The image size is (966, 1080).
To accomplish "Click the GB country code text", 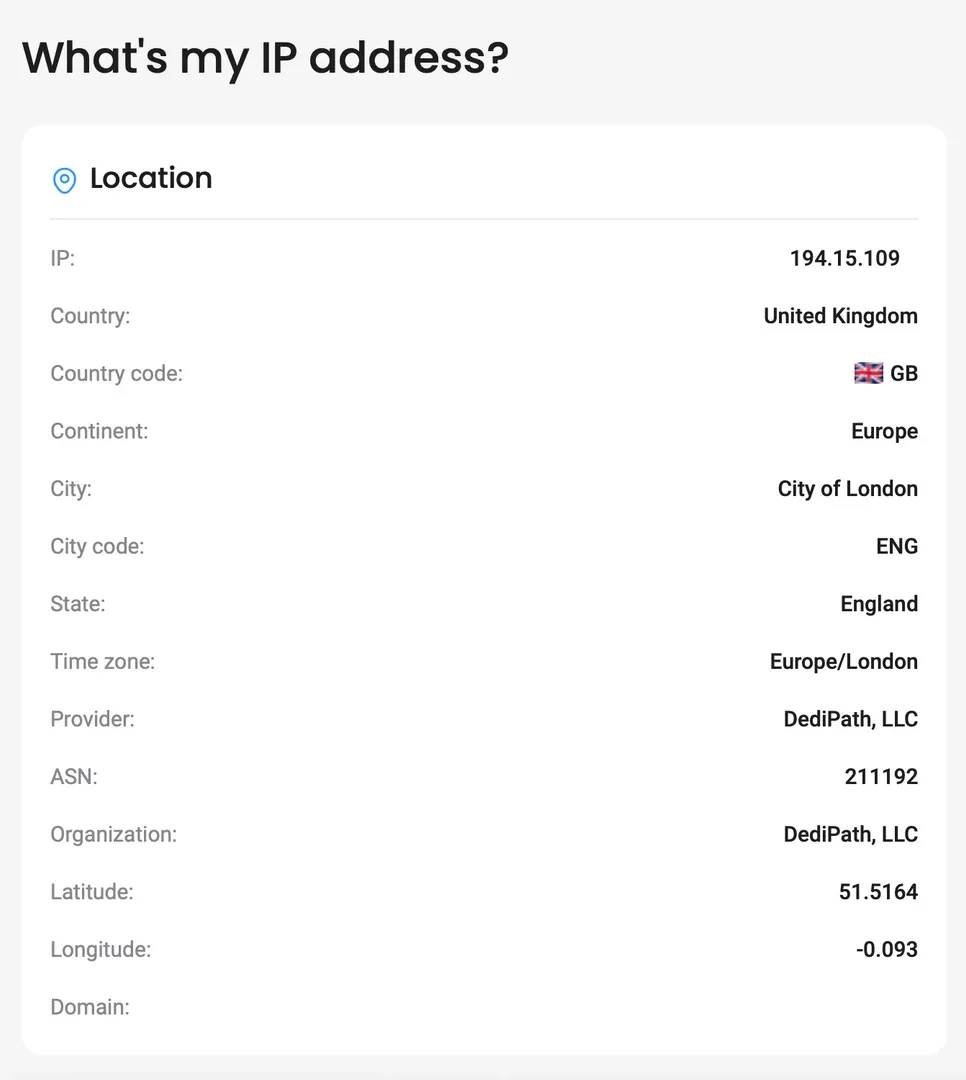I will (x=904, y=374).
